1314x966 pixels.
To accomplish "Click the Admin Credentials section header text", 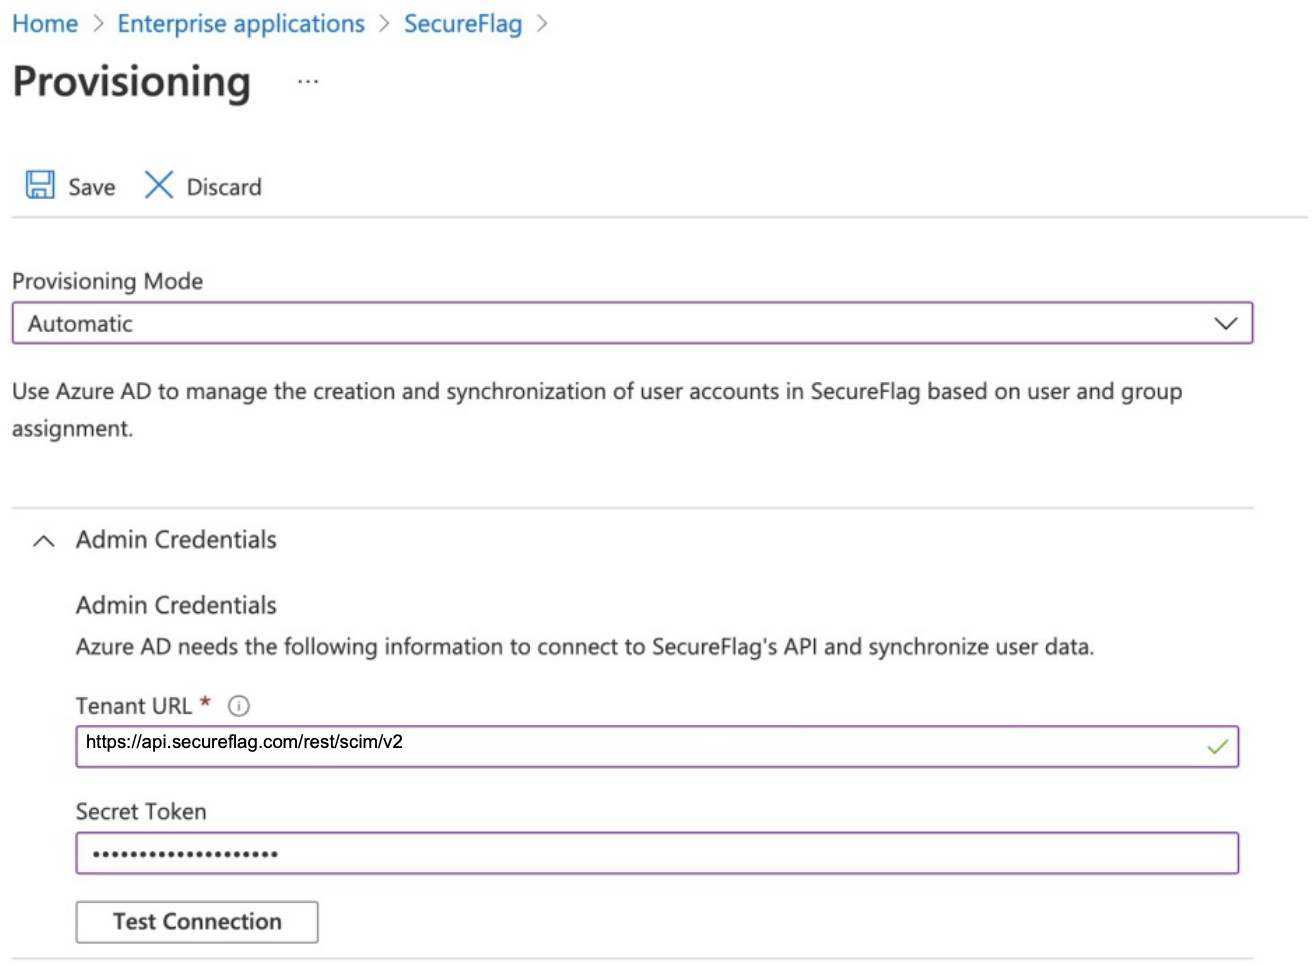I will click(176, 540).
